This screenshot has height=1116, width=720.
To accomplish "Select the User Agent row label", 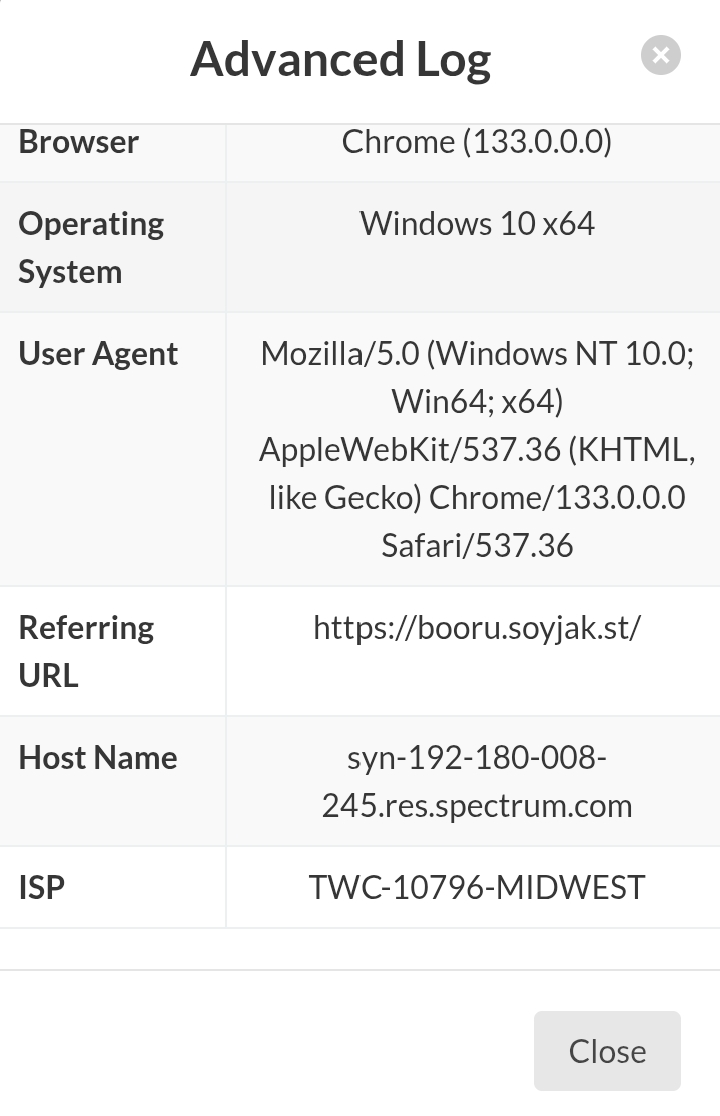I will click(x=98, y=354).
